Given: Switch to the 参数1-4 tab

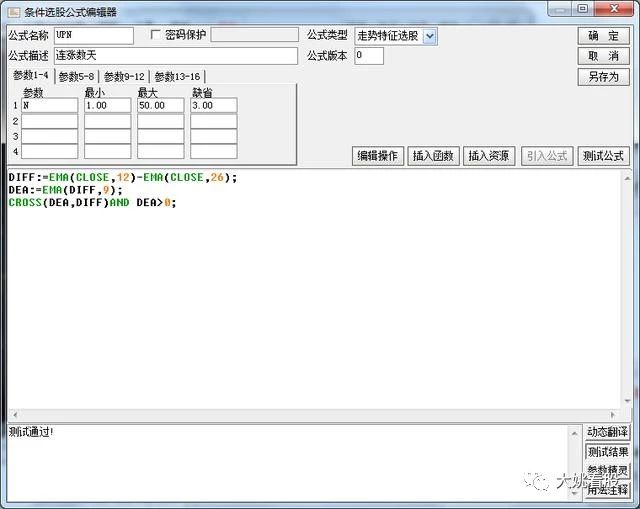Looking at the screenshot, I should [31, 76].
